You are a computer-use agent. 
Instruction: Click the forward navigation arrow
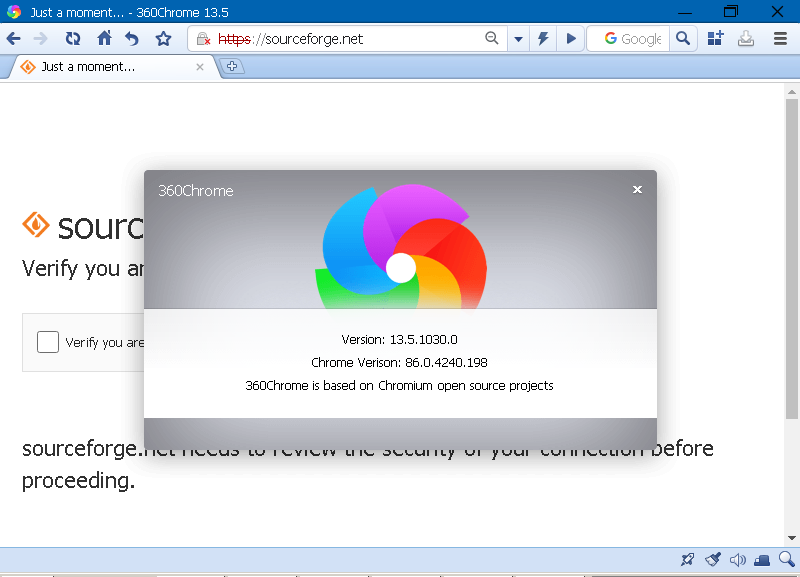[x=40, y=39]
